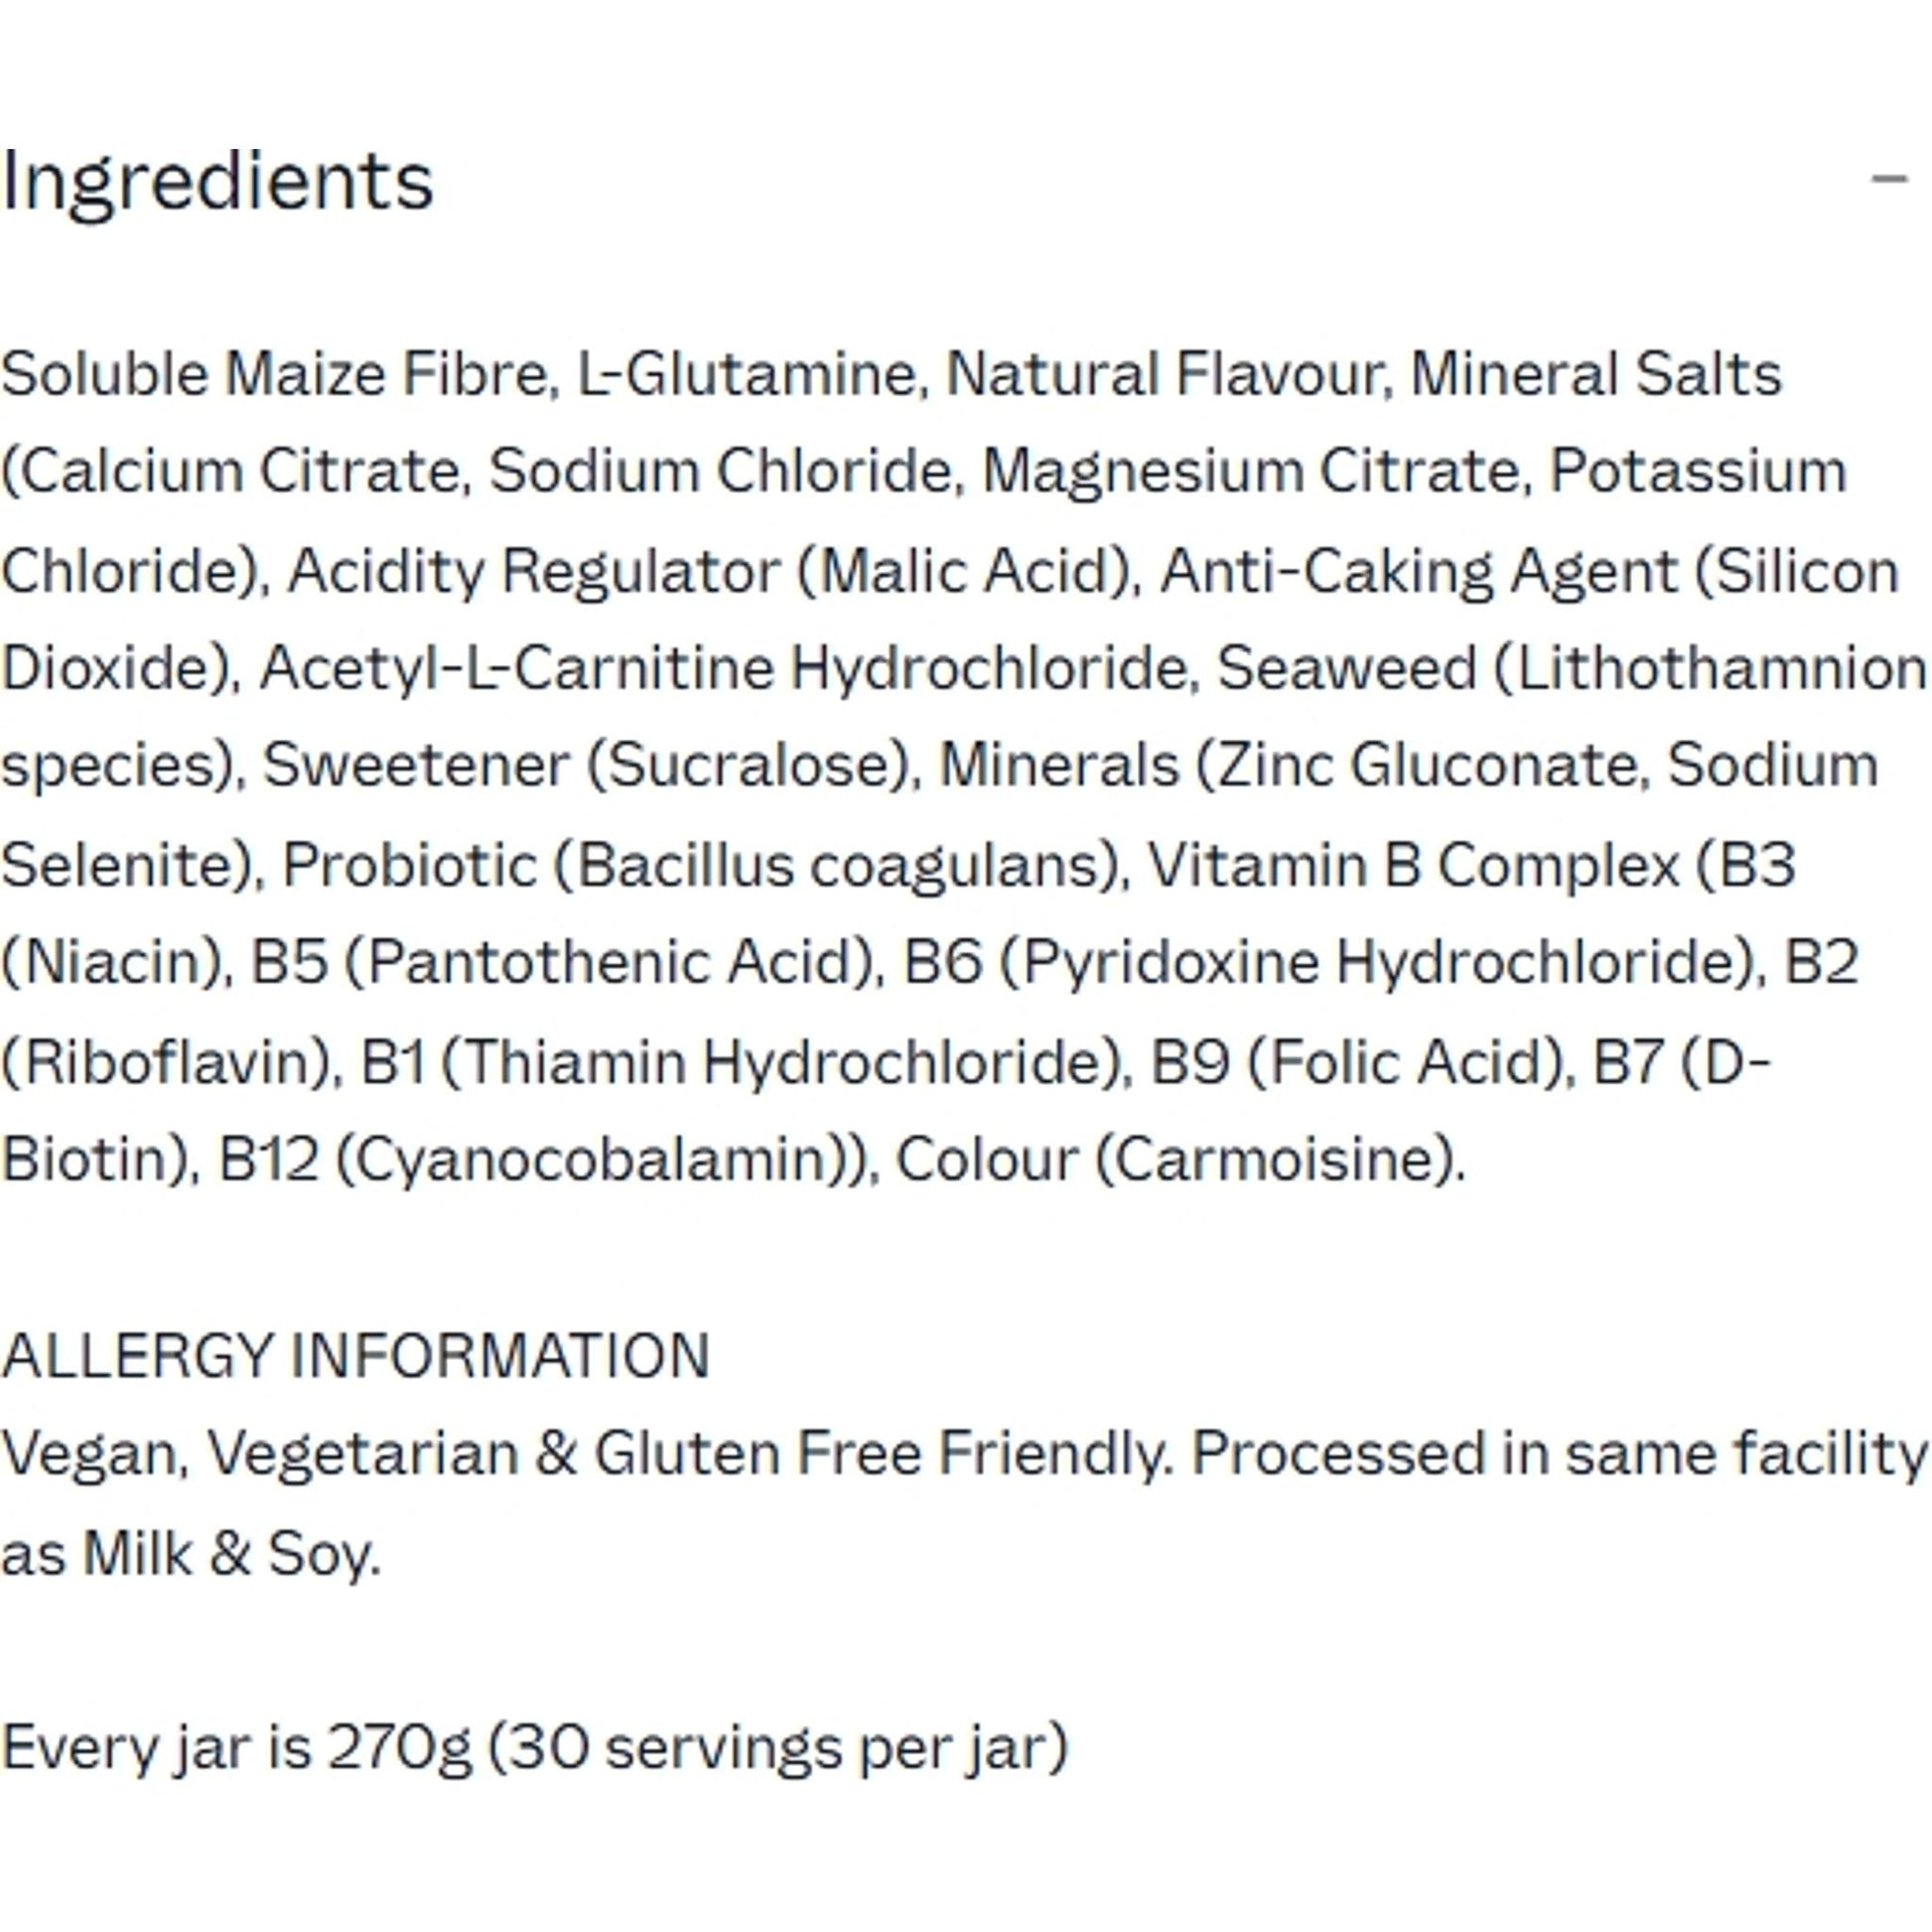The image size is (1932, 1932).
Task: Click the words Soluble Maize Fibre
Action: tap(276, 374)
